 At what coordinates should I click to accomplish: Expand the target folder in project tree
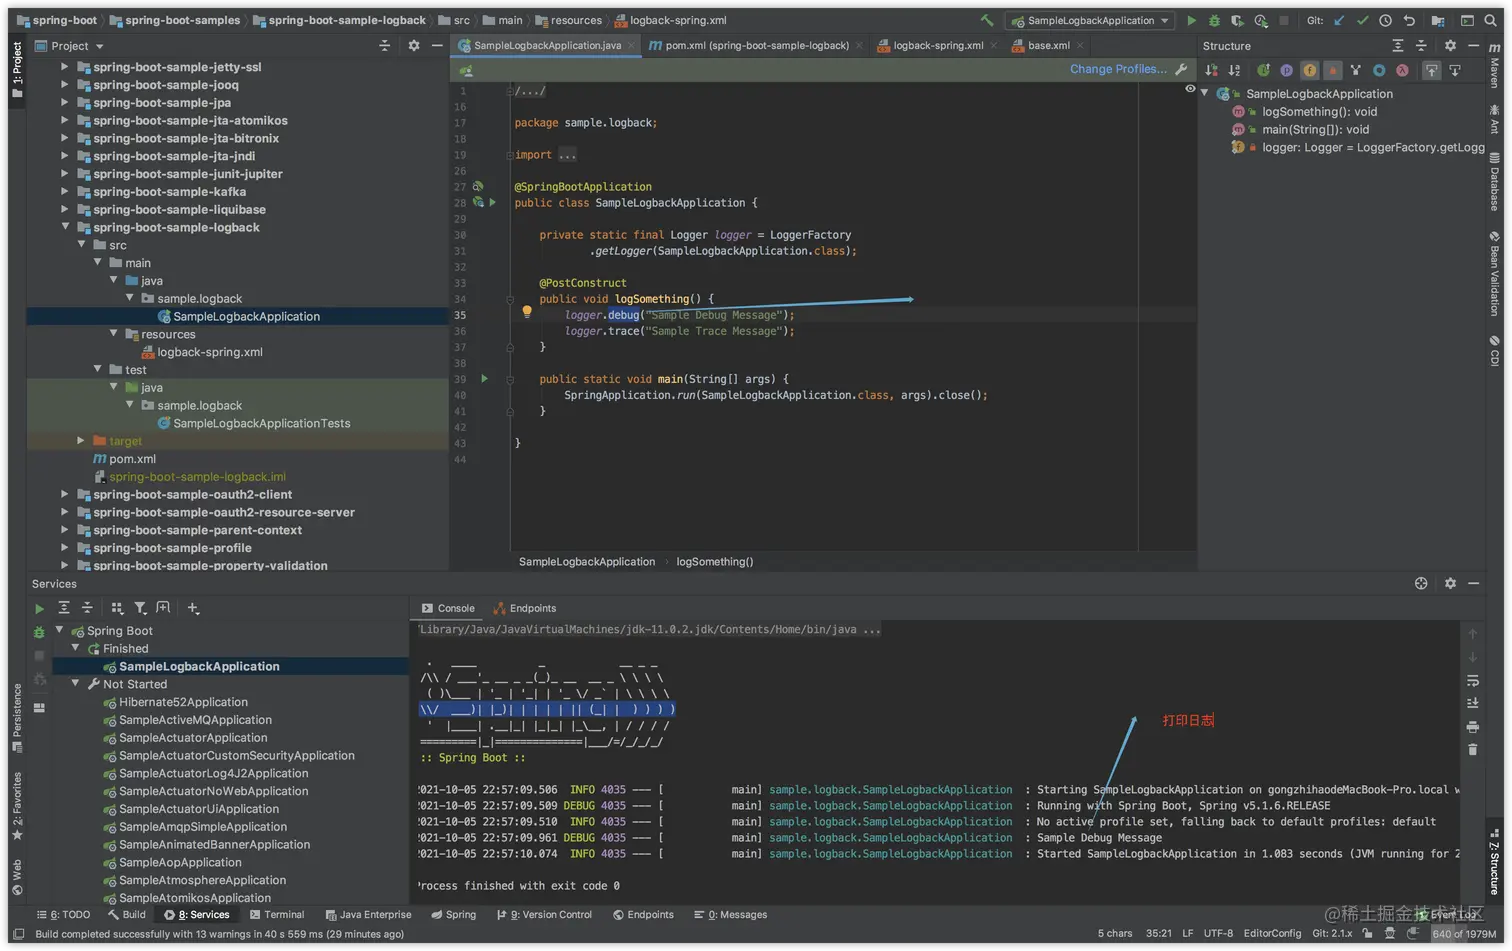point(81,441)
